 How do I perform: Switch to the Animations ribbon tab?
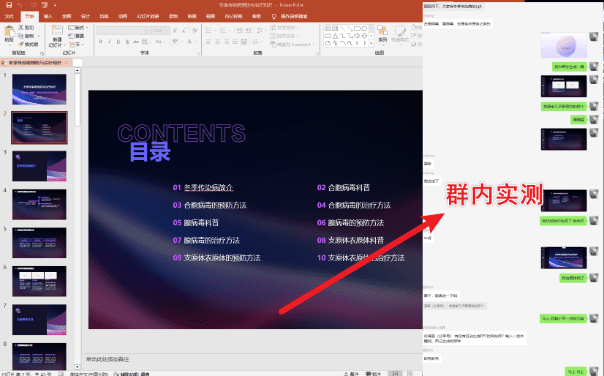(x=122, y=16)
